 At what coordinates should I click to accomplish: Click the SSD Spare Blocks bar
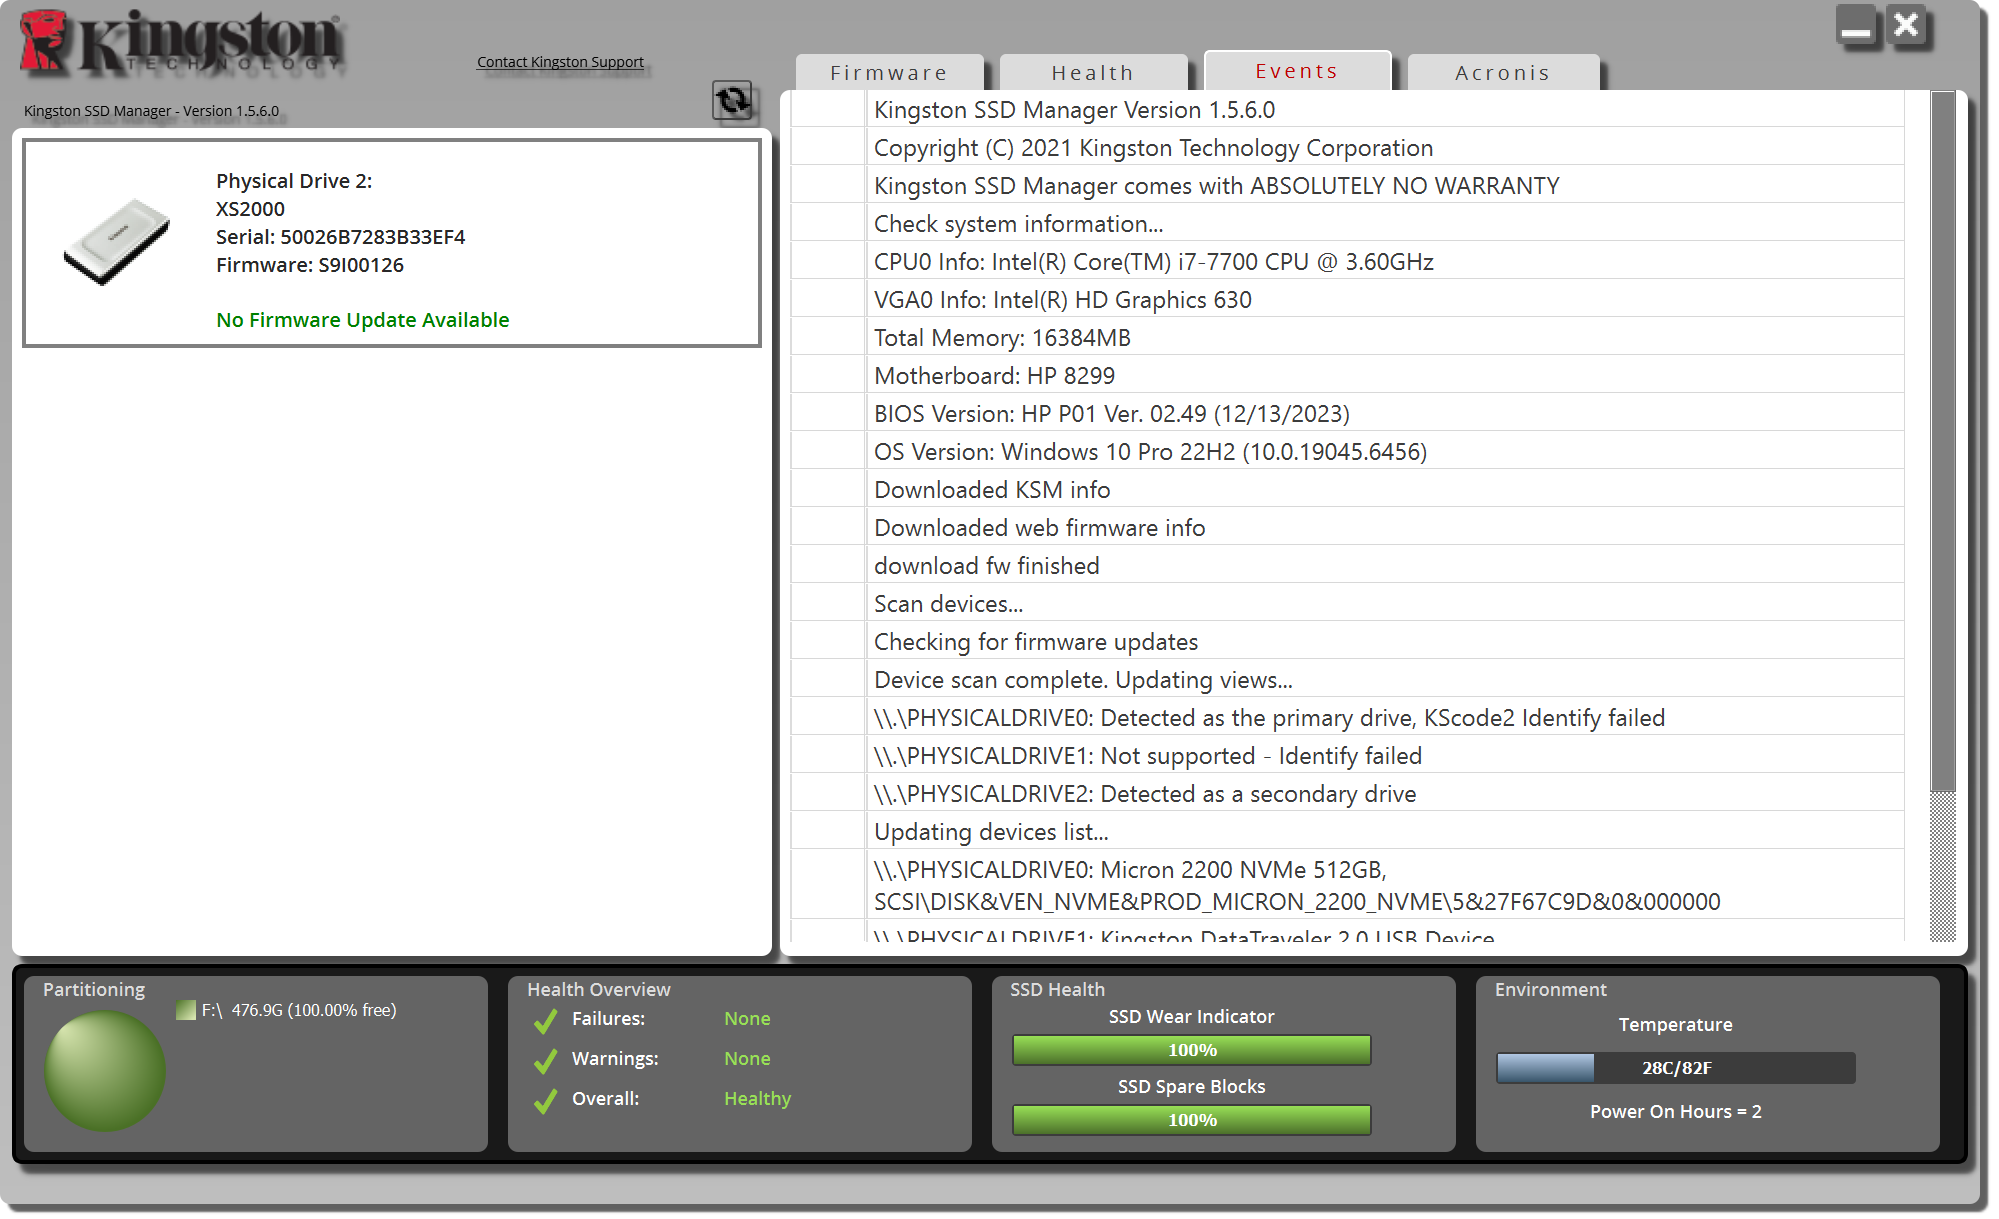[x=1191, y=1120]
